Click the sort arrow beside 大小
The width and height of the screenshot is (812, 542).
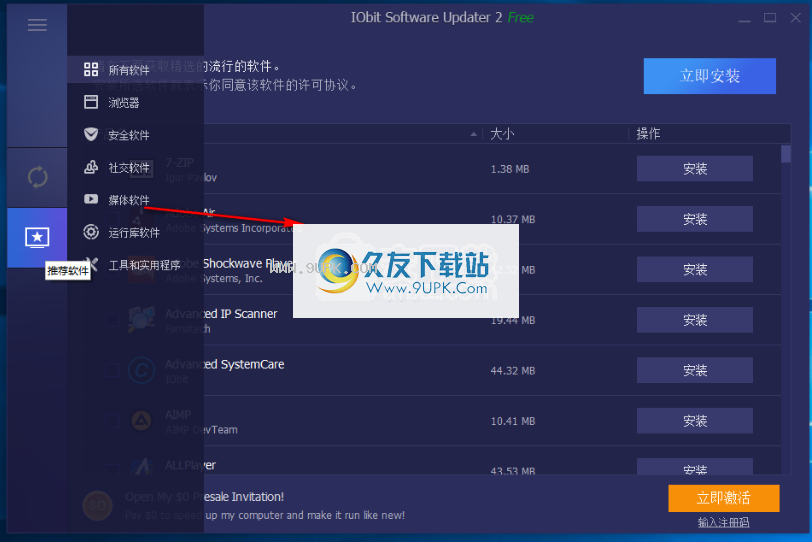tap(473, 134)
